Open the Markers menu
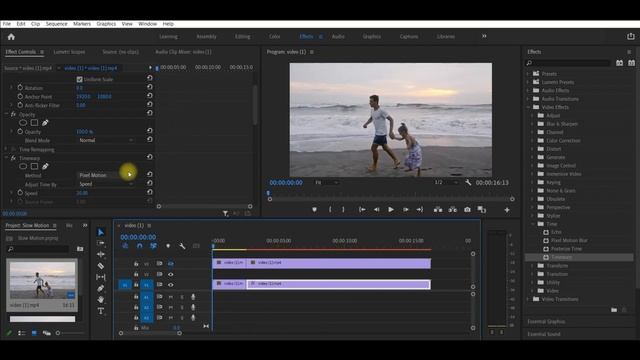Screen dimensions: 640x360 pos(82,24)
